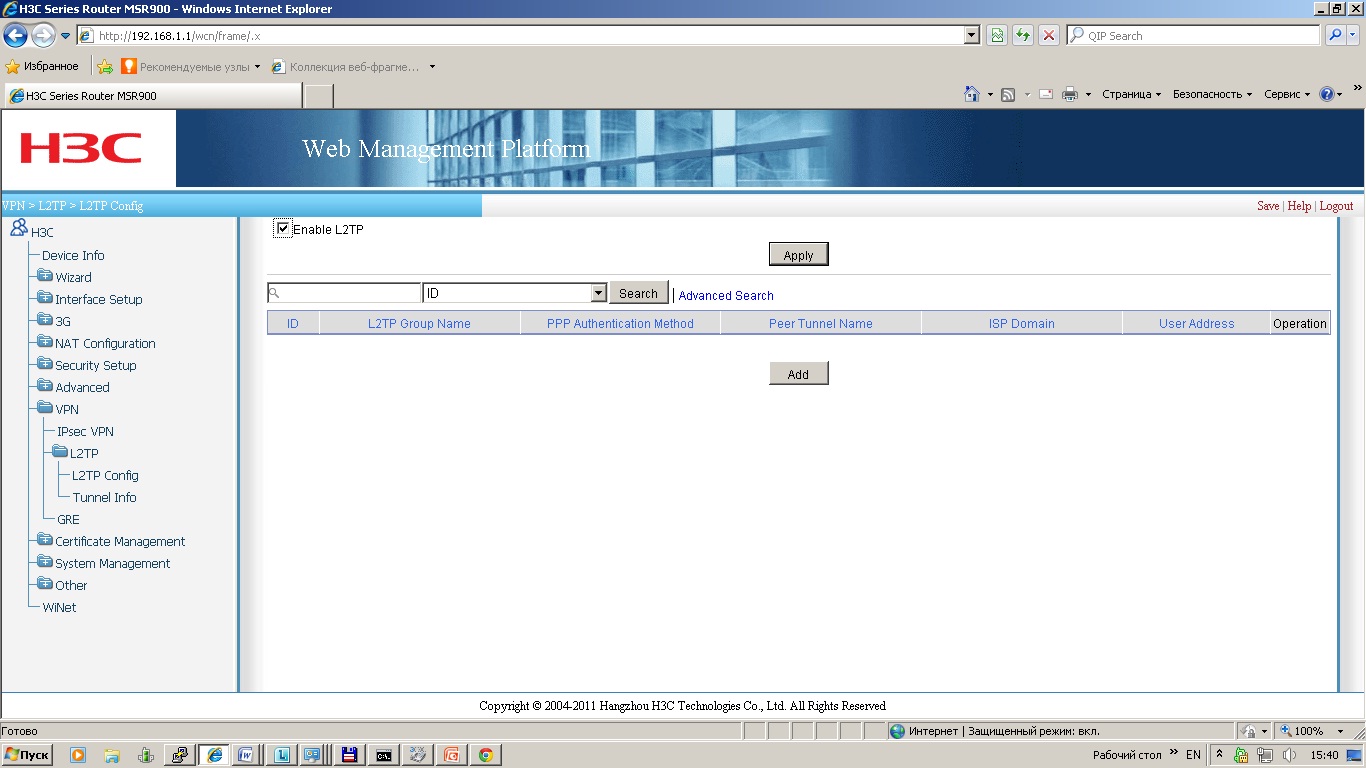1366x768 pixels.
Task: Select Tunnel Info tree item
Action: coord(104,498)
